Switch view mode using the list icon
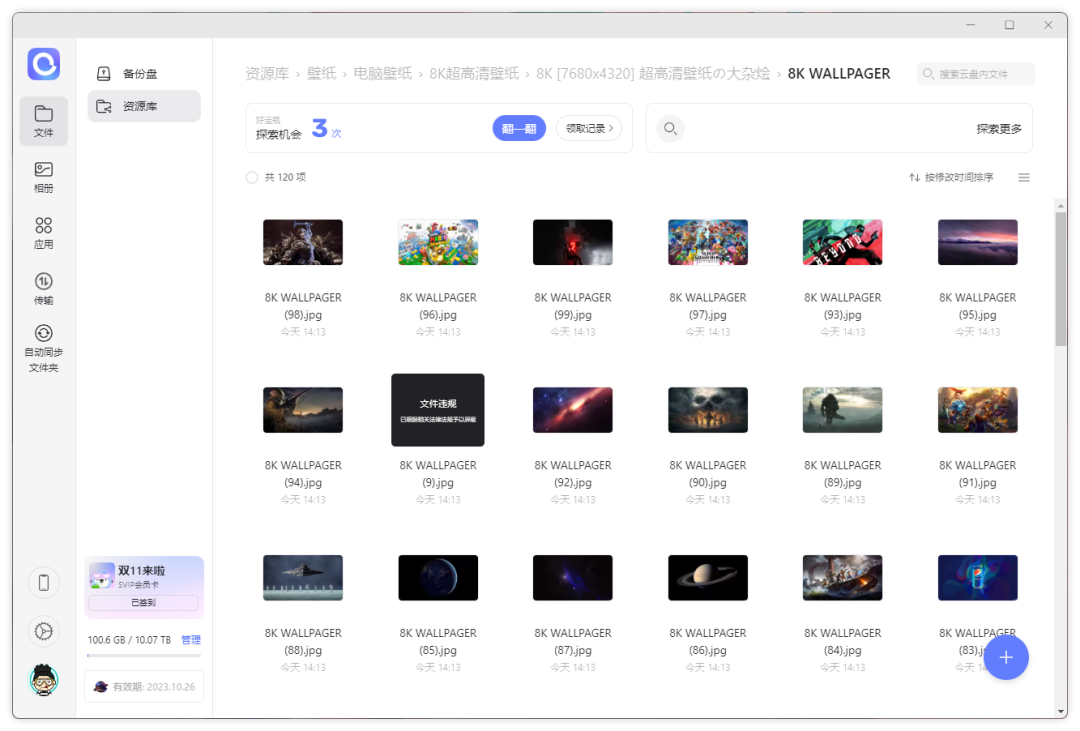The image size is (1080, 731). [x=1024, y=177]
